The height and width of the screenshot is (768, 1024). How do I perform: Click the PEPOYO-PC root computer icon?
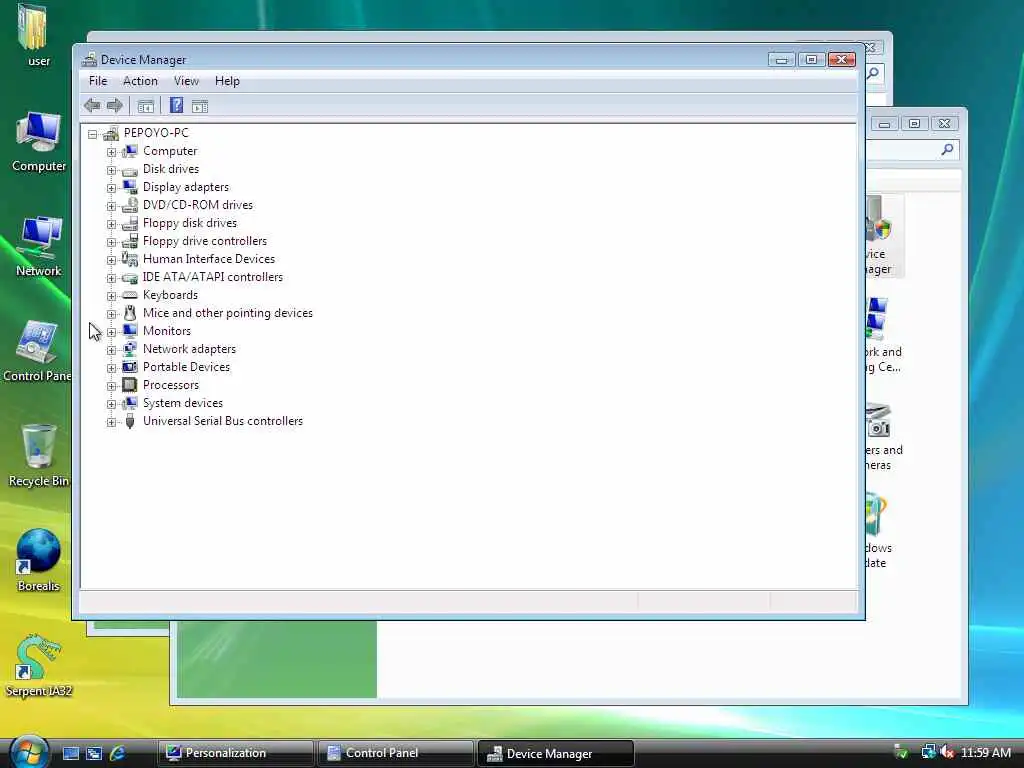click(x=111, y=133)
